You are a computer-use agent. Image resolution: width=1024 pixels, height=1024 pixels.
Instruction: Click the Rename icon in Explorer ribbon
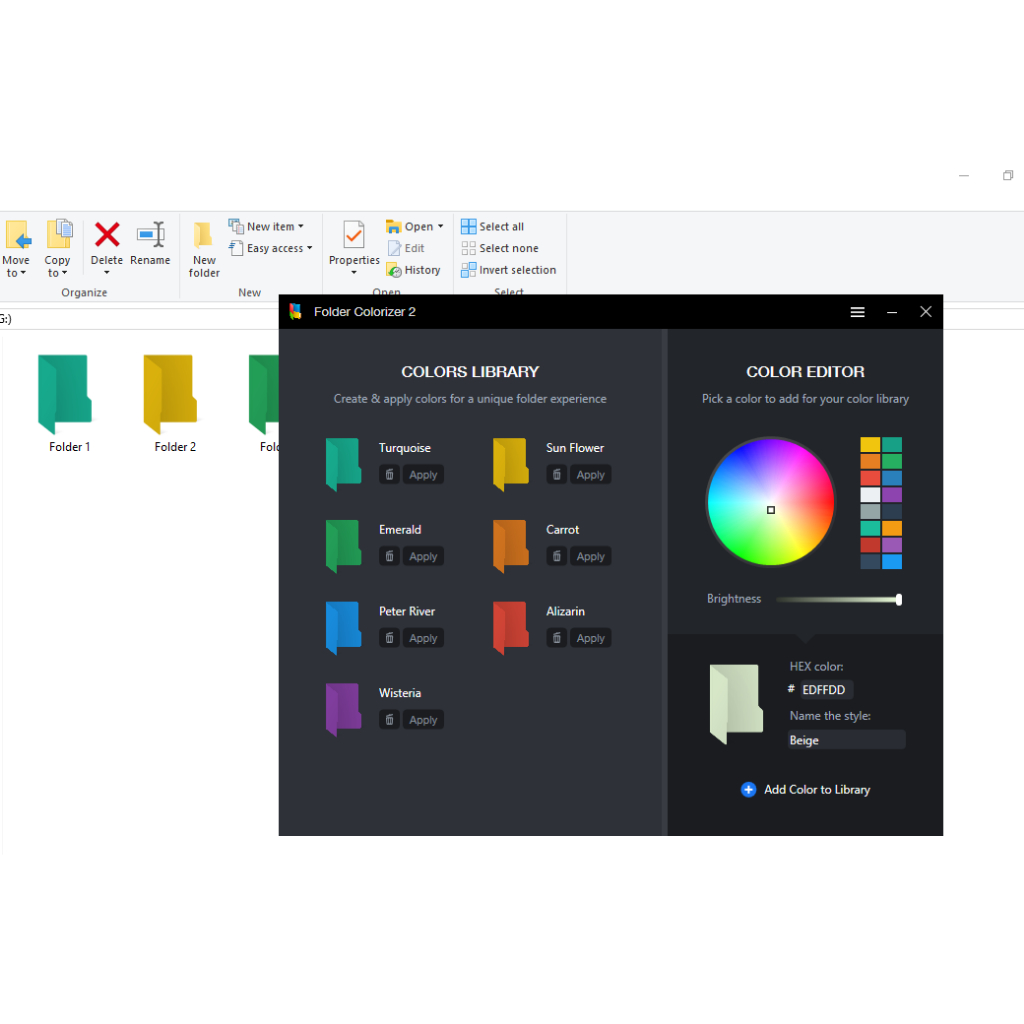click(150, 242)
